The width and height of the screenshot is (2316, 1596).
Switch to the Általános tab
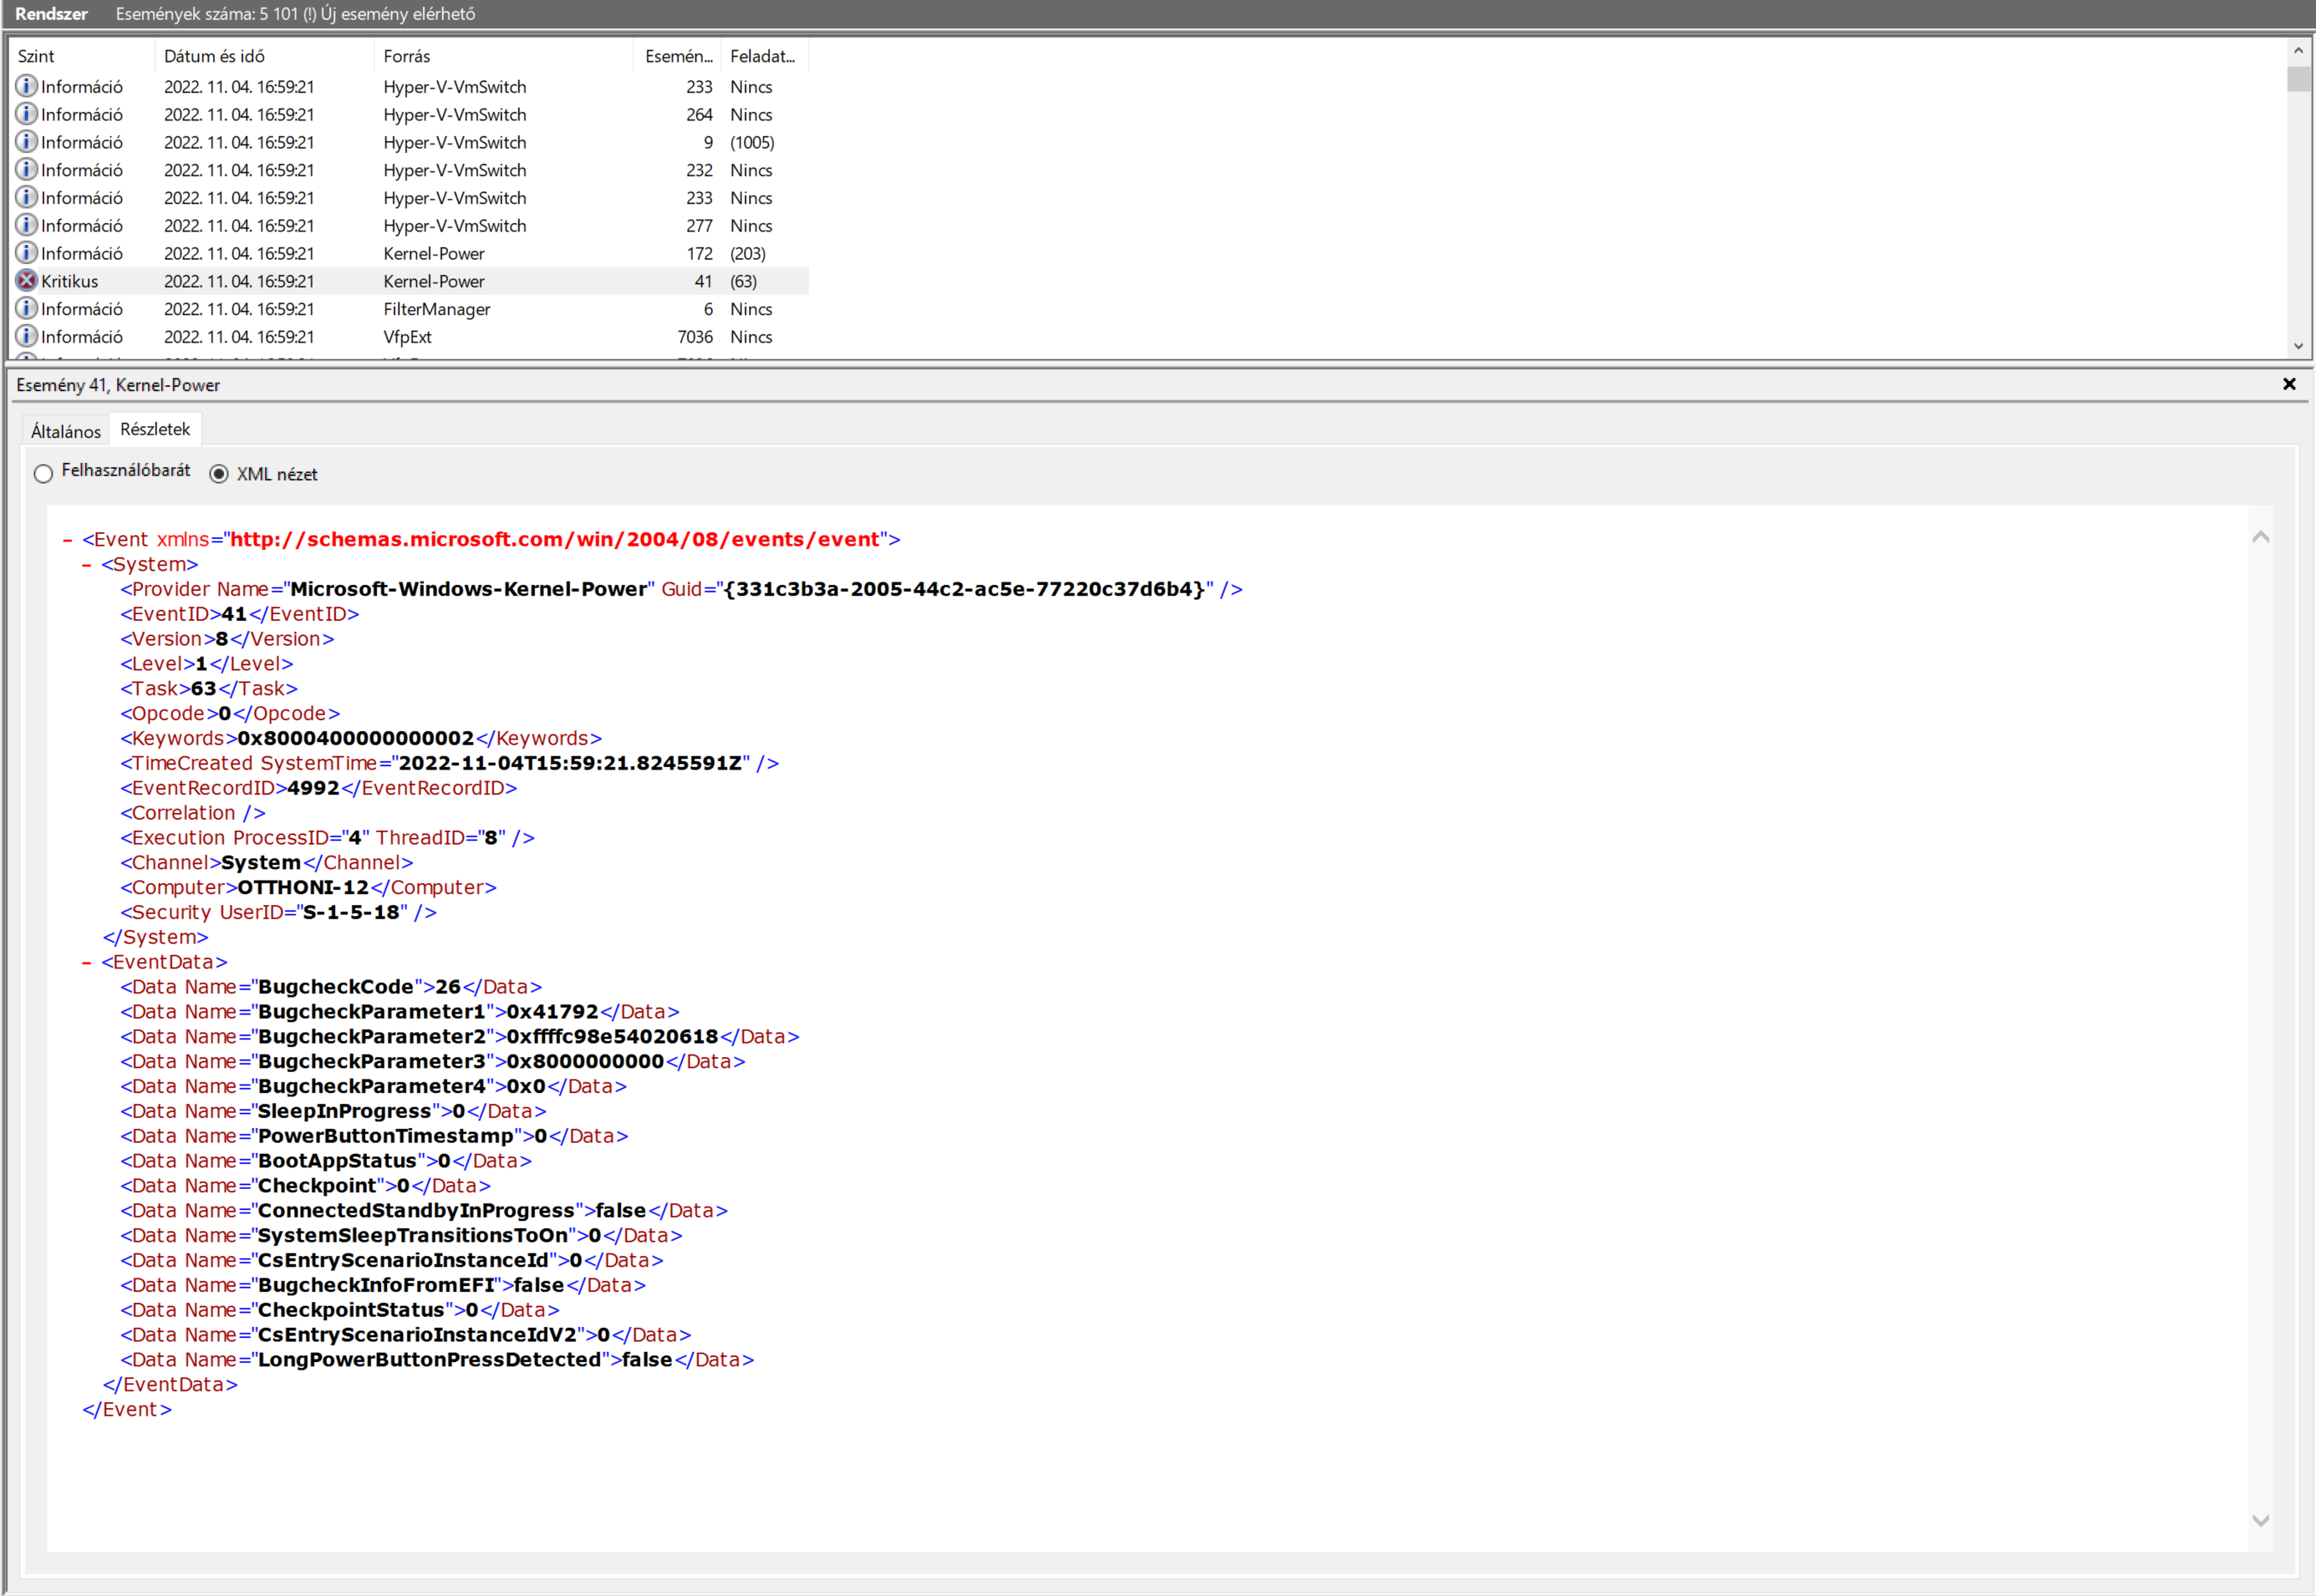(x=65, y=431)
